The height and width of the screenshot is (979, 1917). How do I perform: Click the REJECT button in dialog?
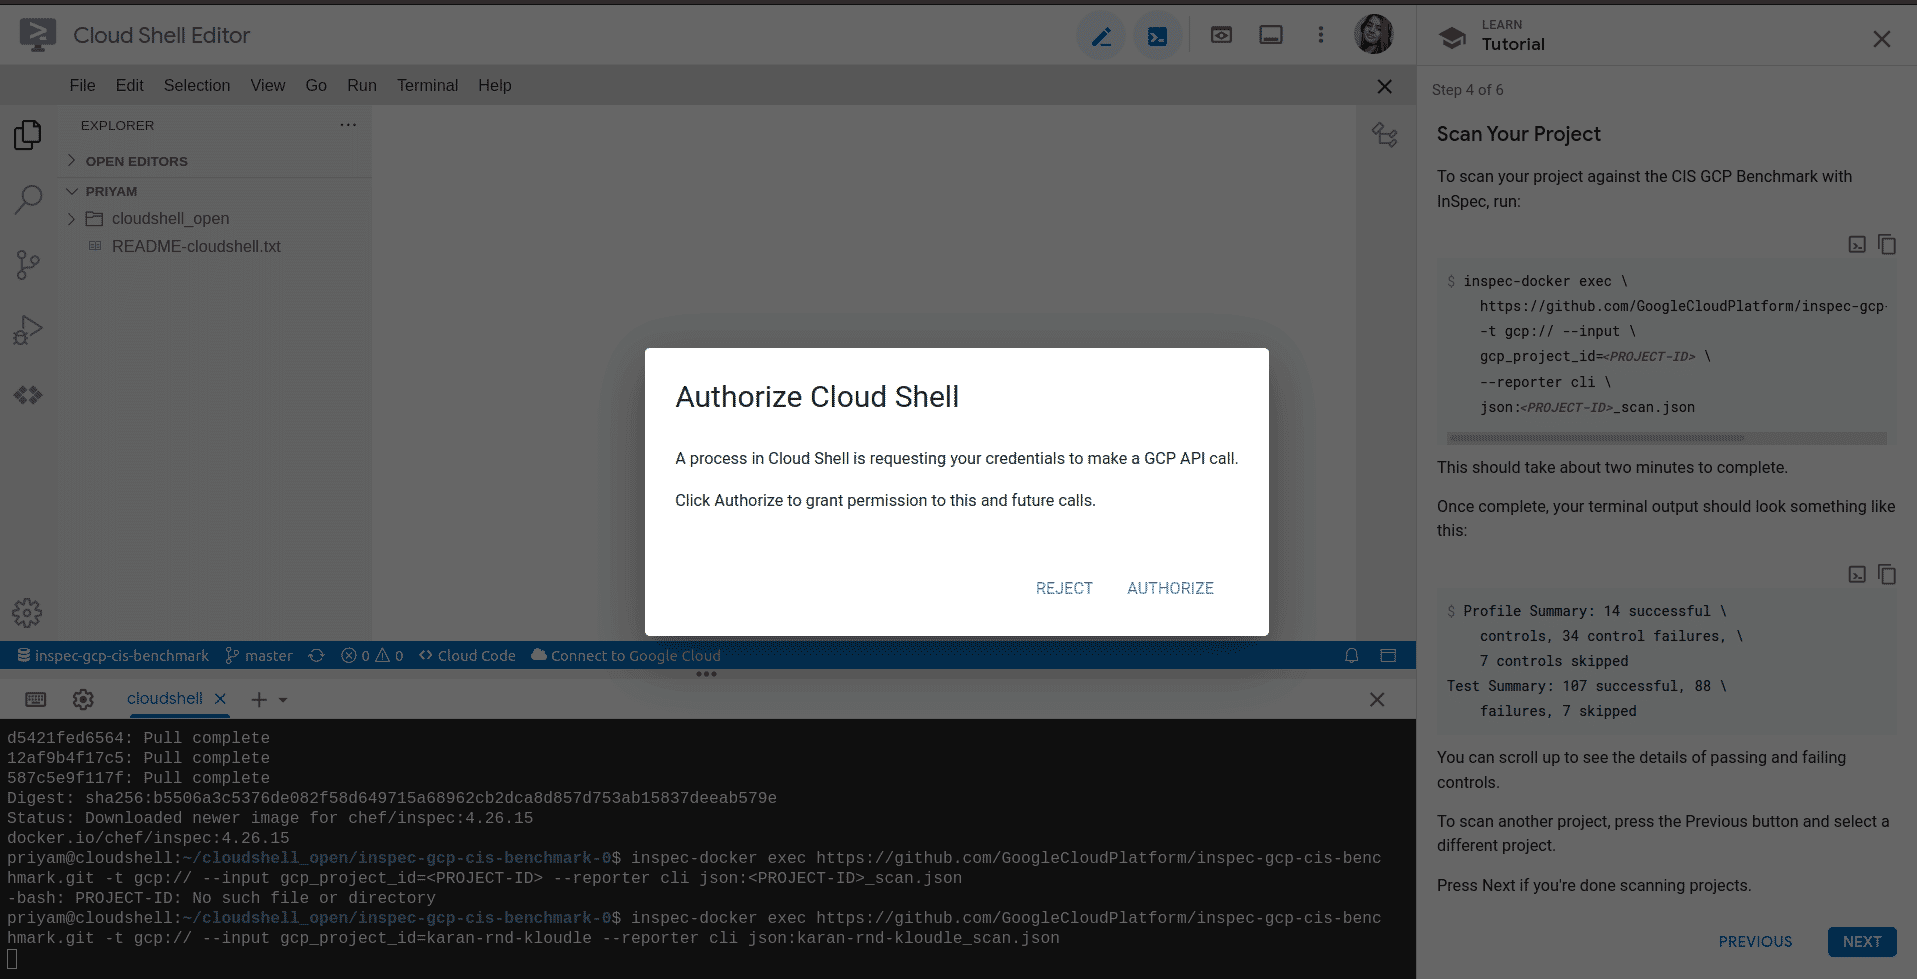point(1064,588)
